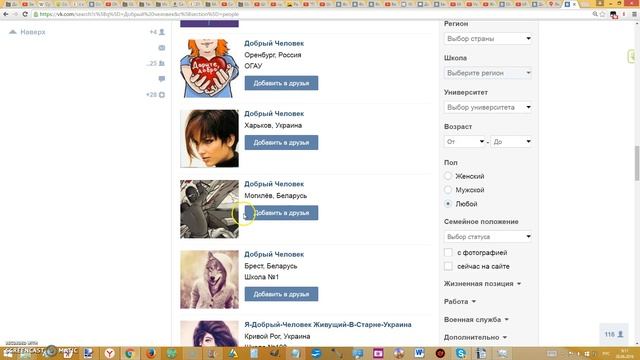Launch Firefox from the taskbar
The width and height of the screenshot is (640, 360).
pyautogui.click(x=151, y=353)
